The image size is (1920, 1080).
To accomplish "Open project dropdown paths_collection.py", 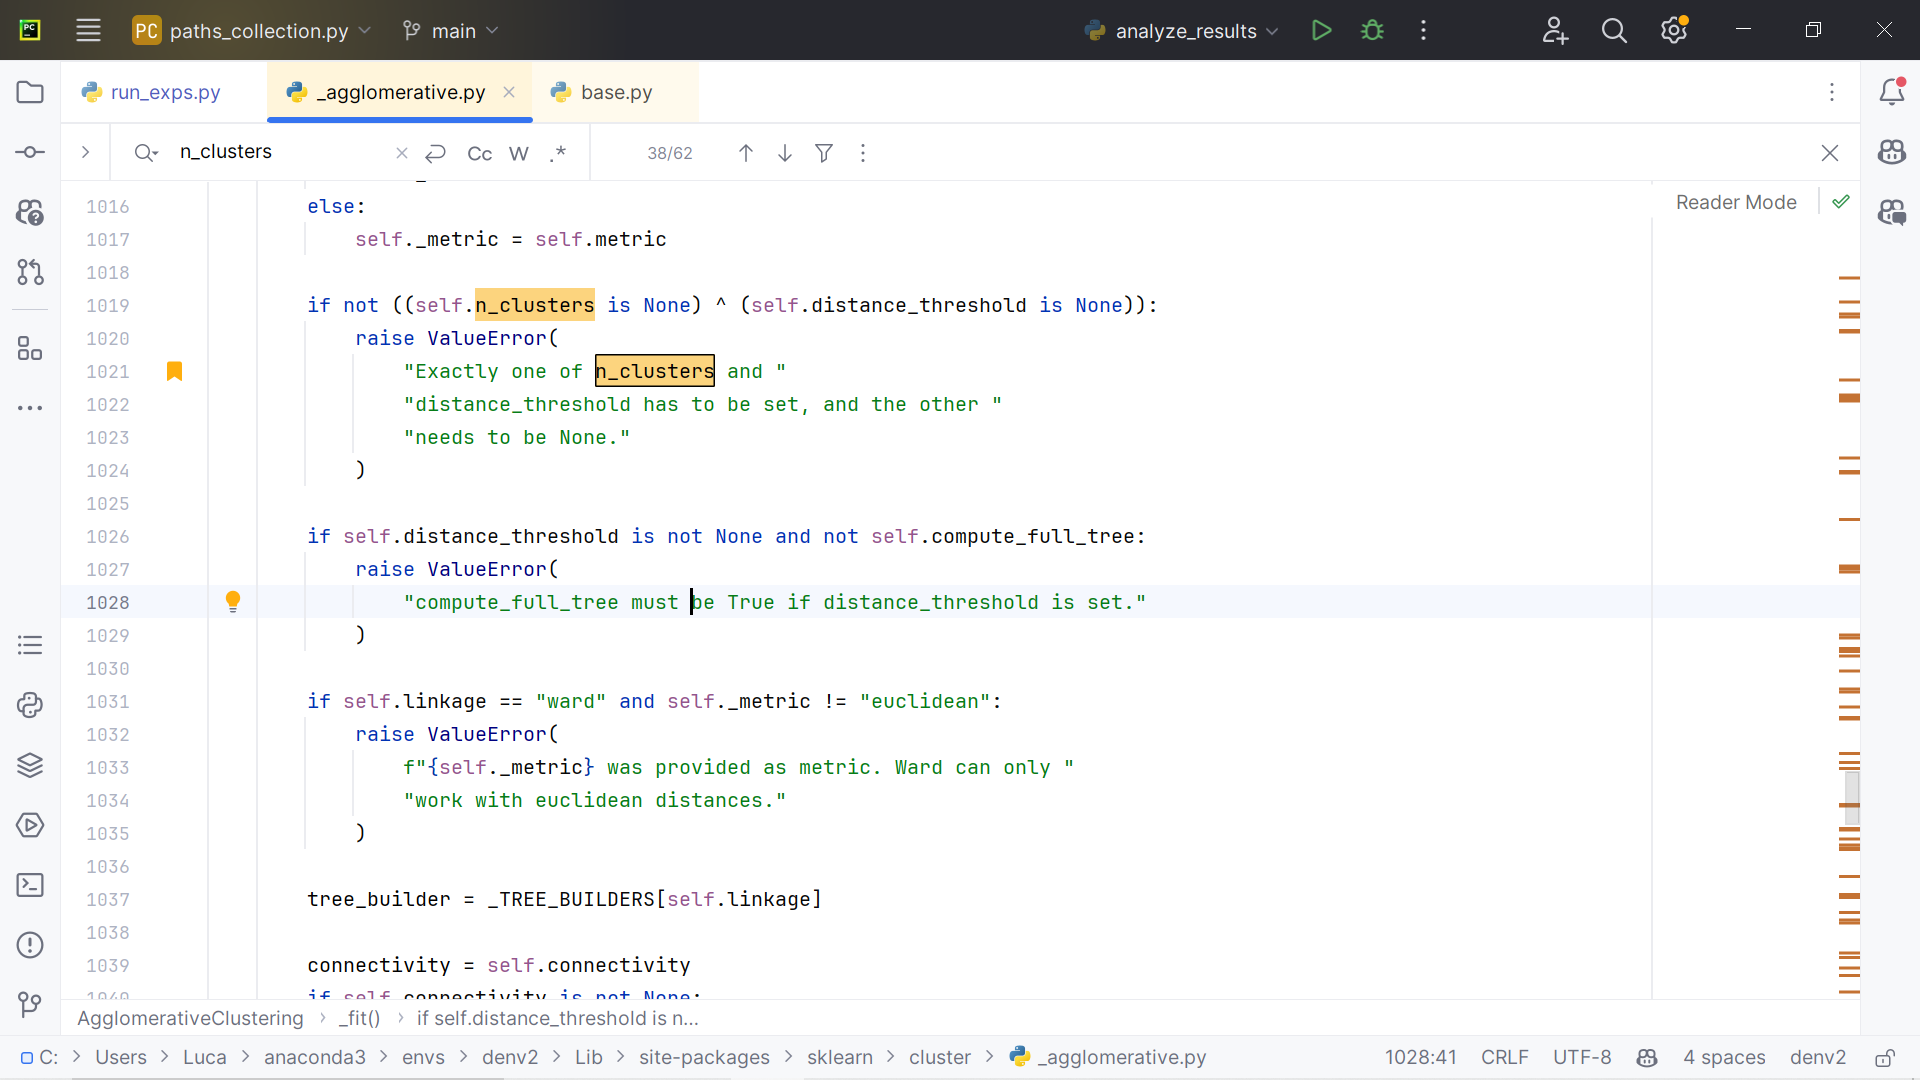I will click(252, 30).
